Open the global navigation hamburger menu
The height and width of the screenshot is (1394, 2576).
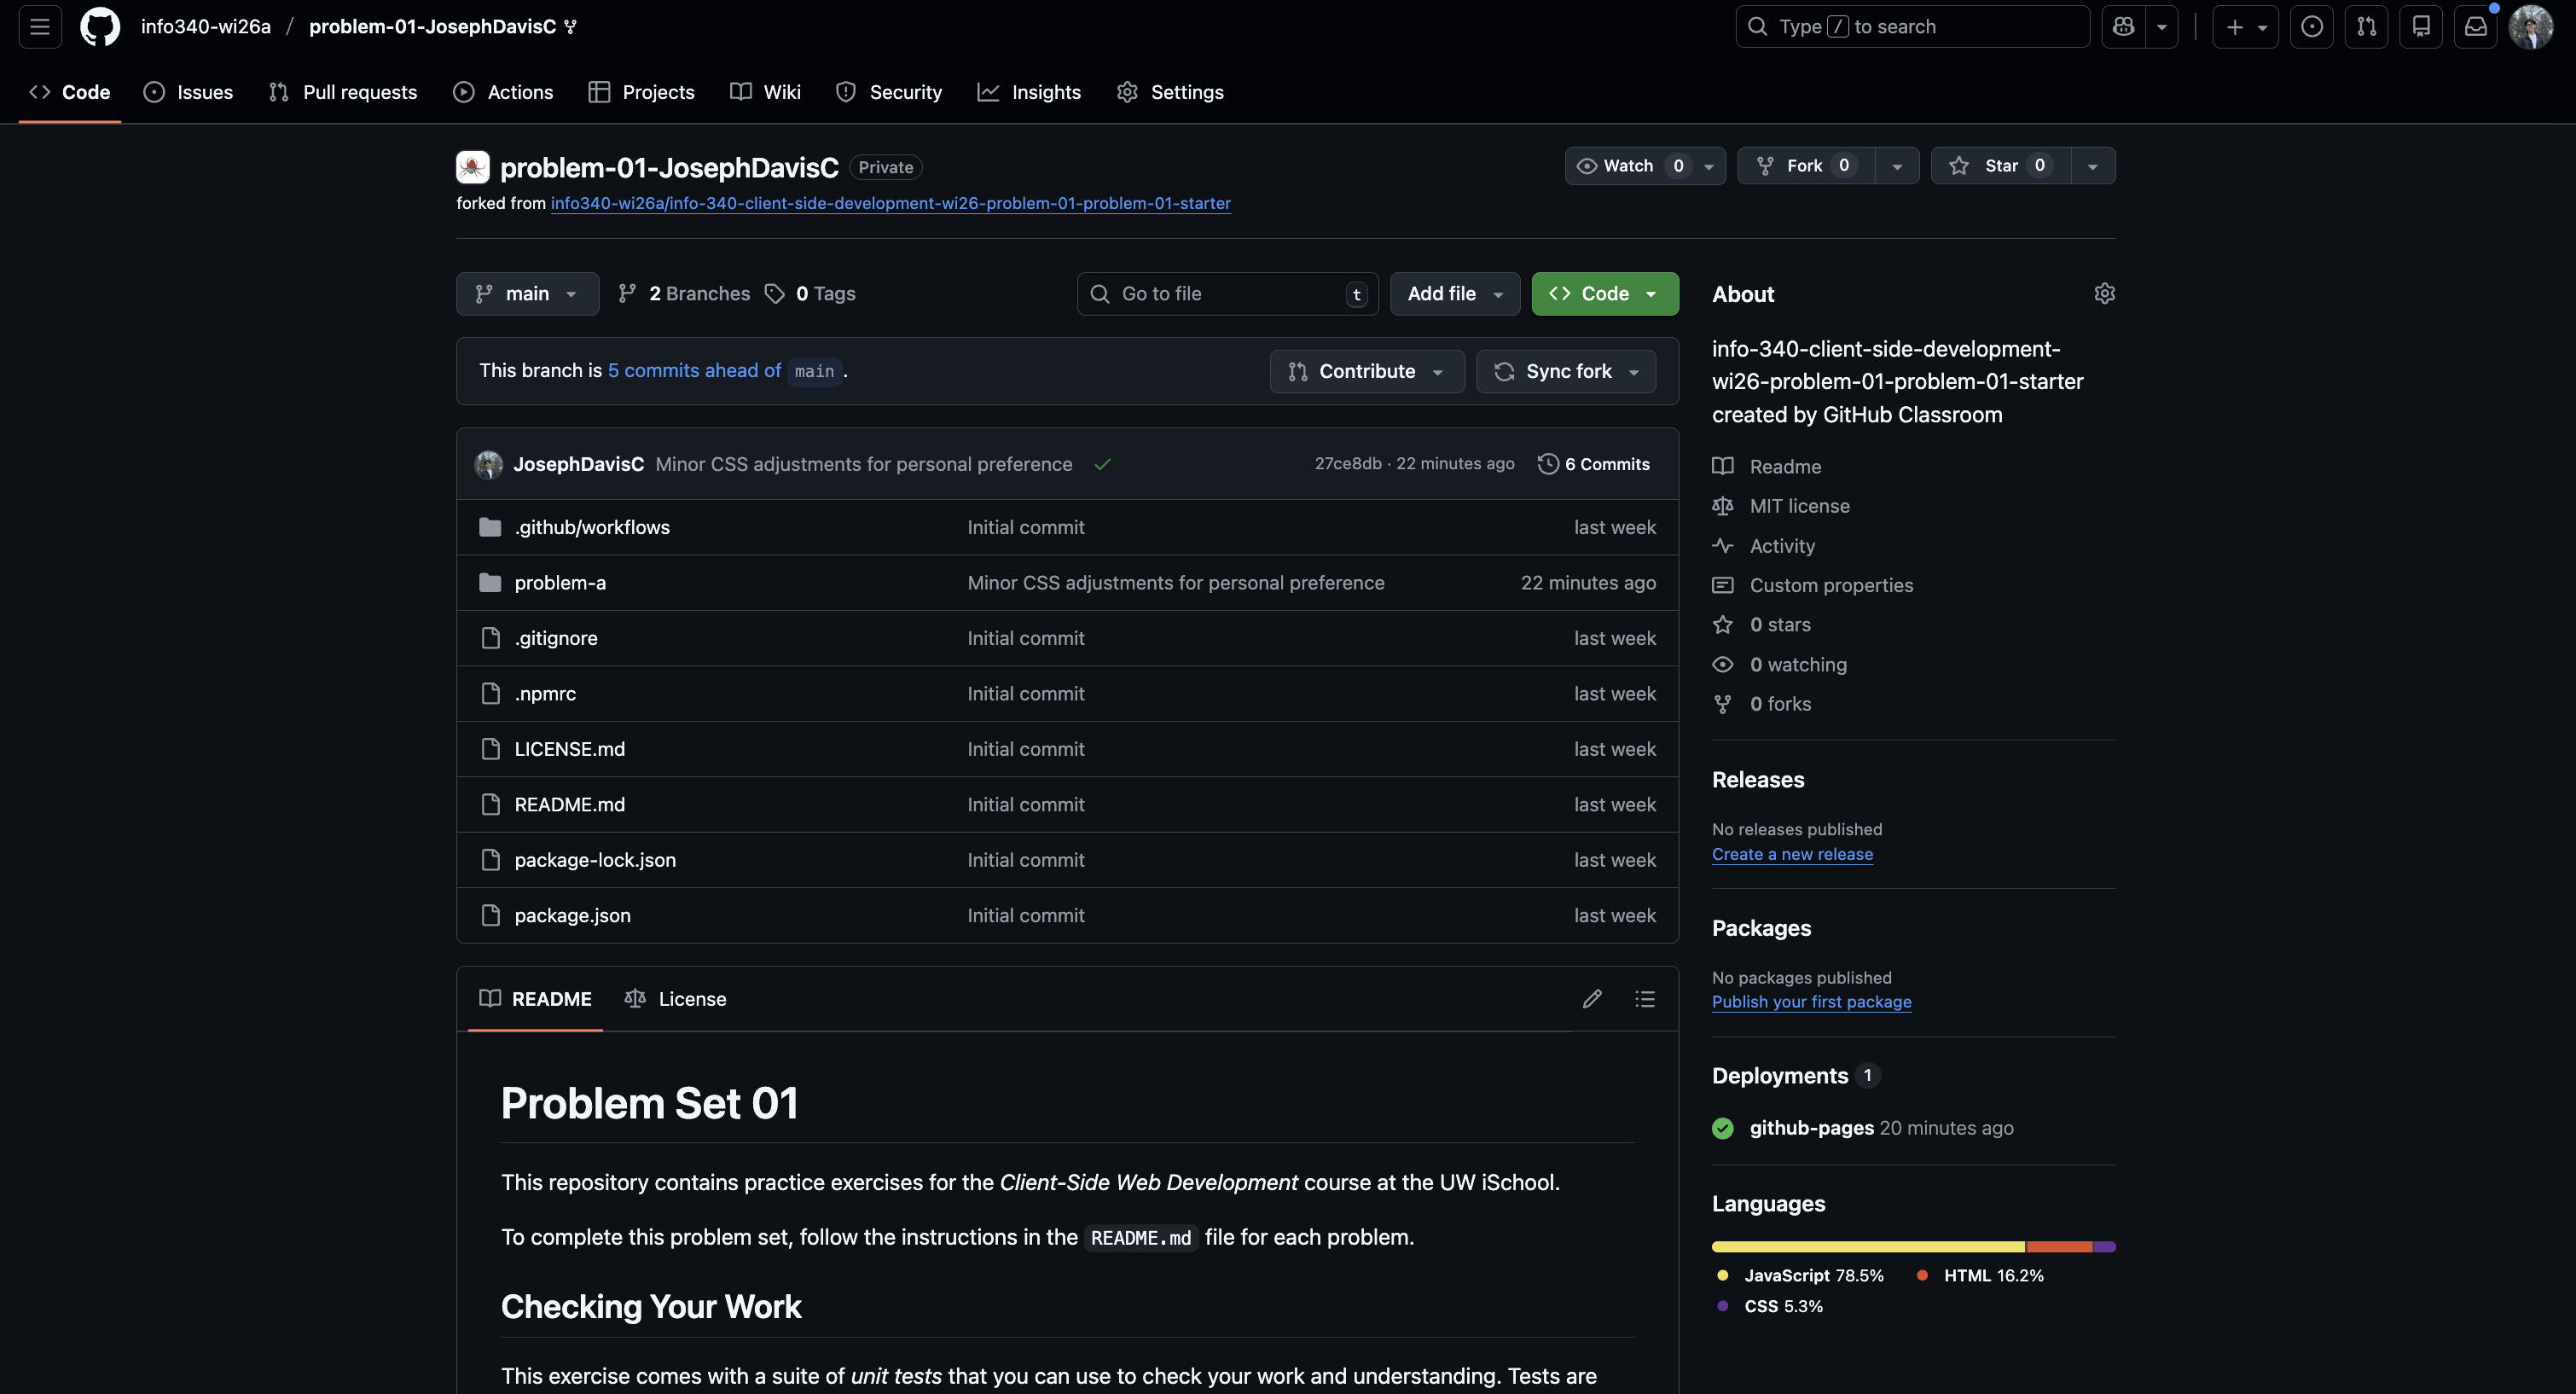point(39,26)
